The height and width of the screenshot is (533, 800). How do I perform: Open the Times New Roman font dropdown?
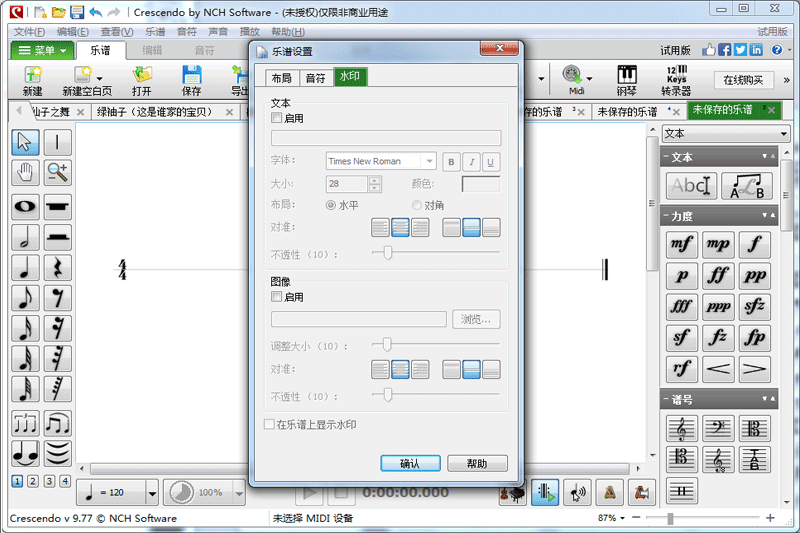pyautogui.click(x=430, y=161)
